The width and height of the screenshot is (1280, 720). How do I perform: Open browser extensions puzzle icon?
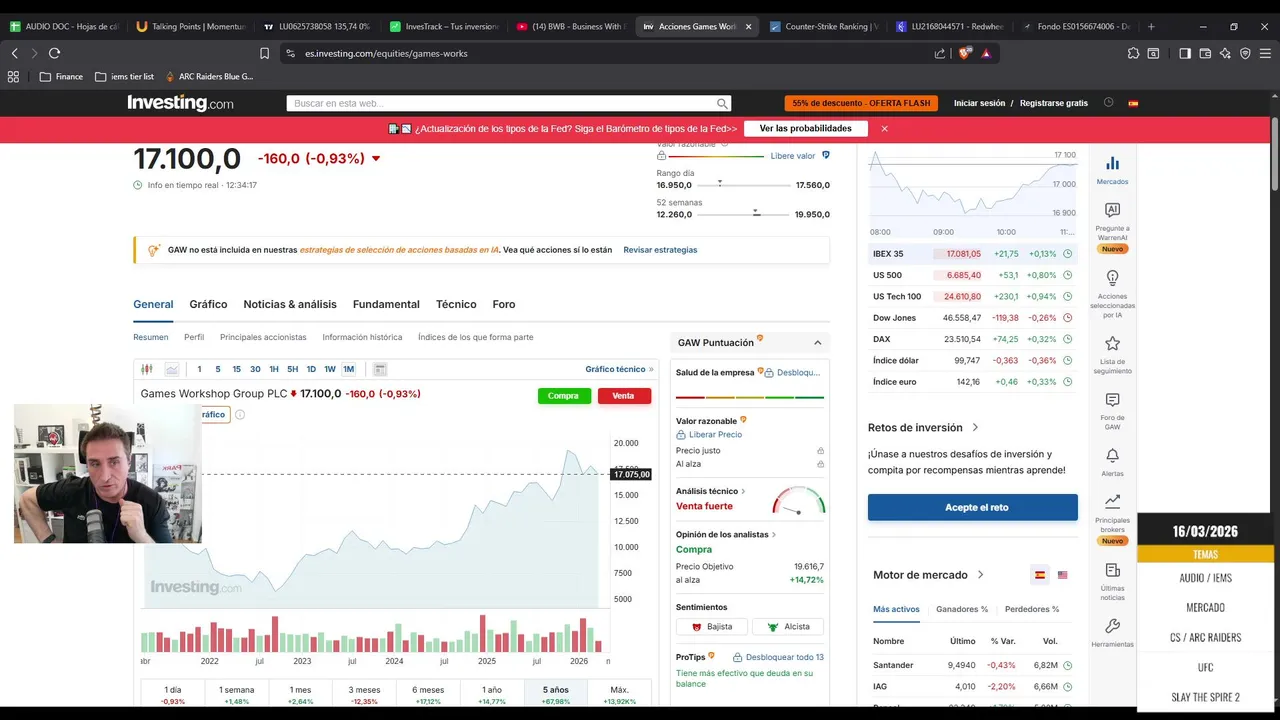click(x=1133, y=53)
